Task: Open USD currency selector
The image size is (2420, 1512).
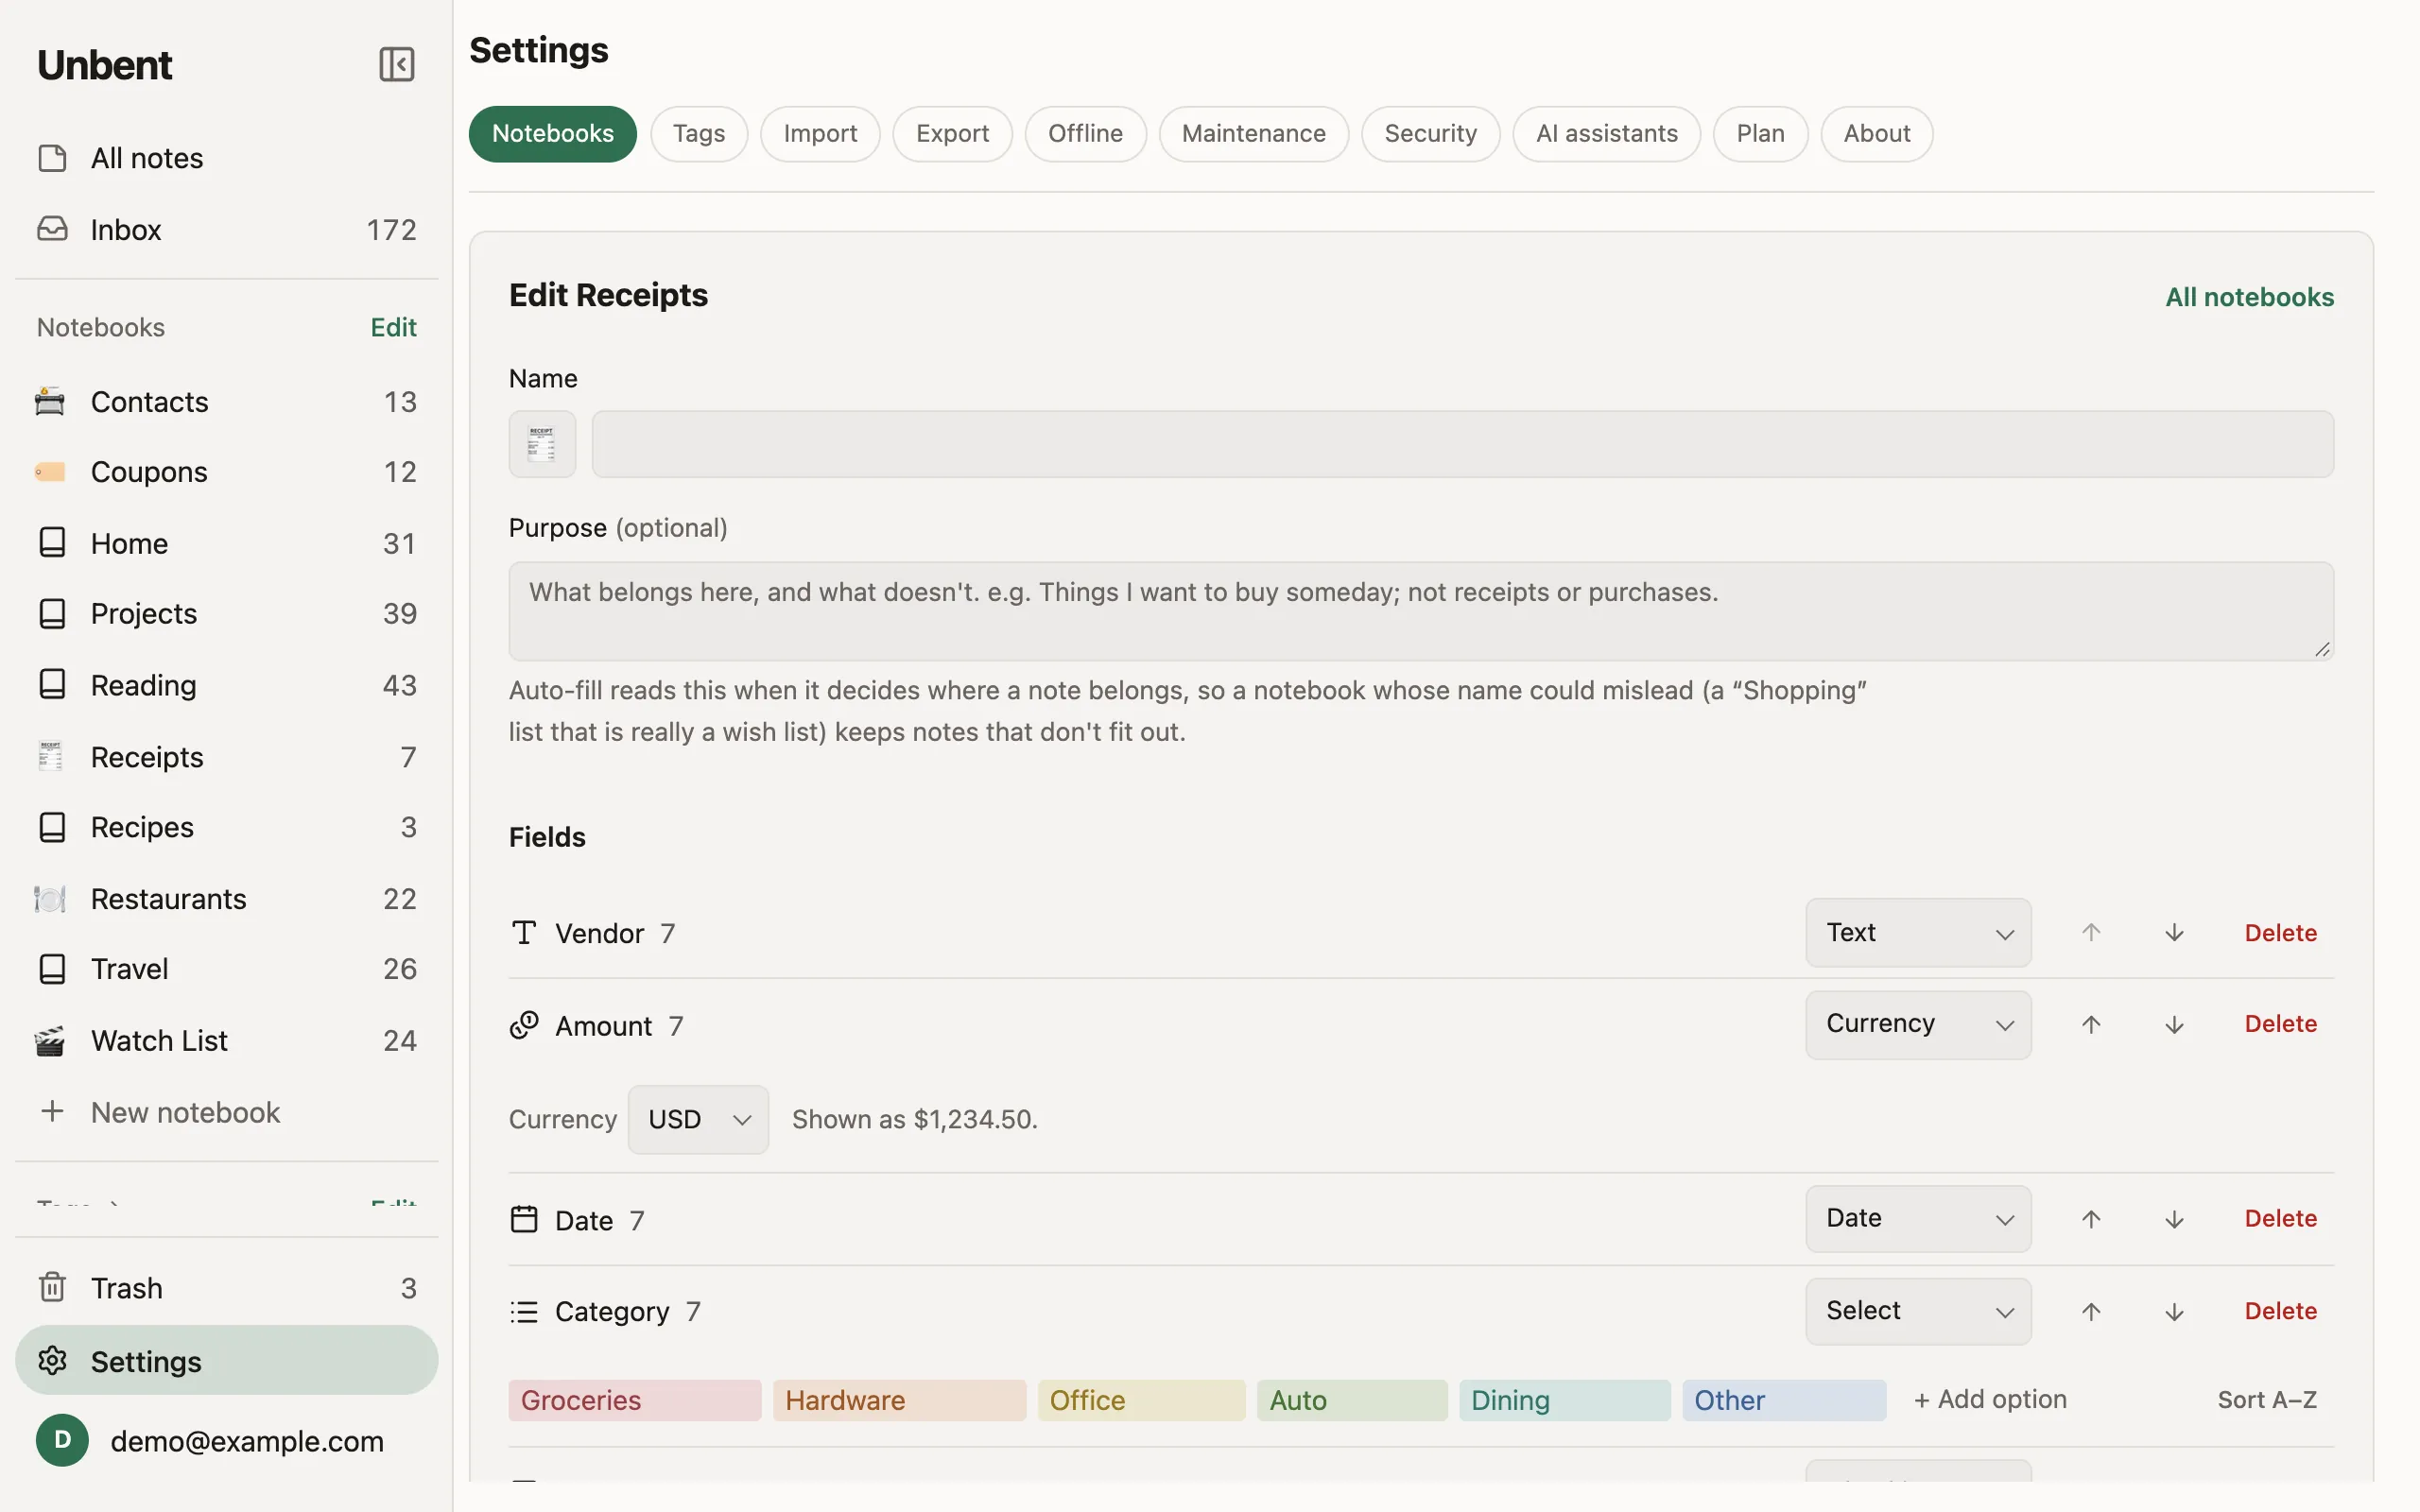Action: click(x=698, y=1120)
